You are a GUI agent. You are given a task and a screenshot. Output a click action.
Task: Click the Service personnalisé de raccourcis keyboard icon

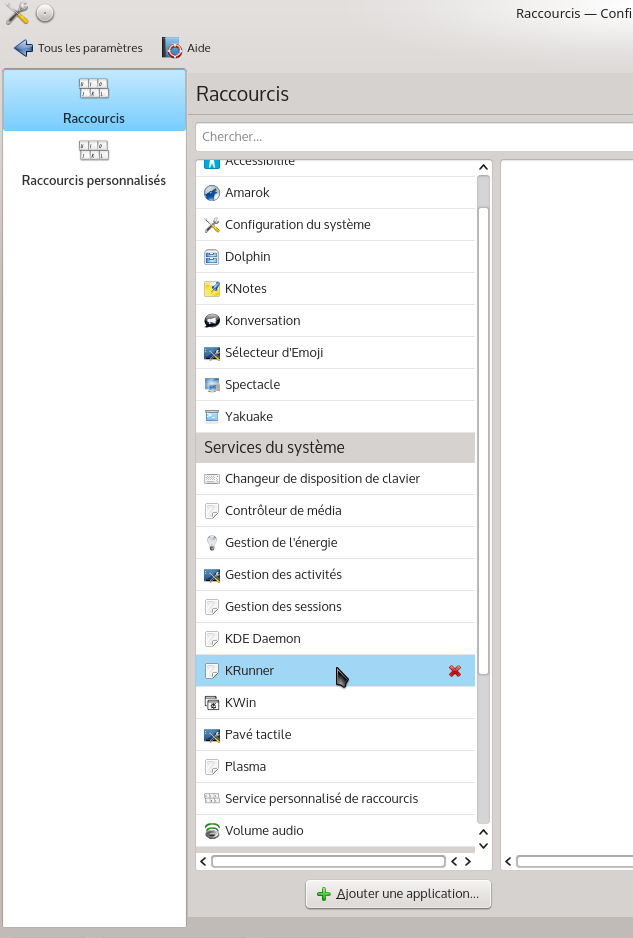point(212,799)
